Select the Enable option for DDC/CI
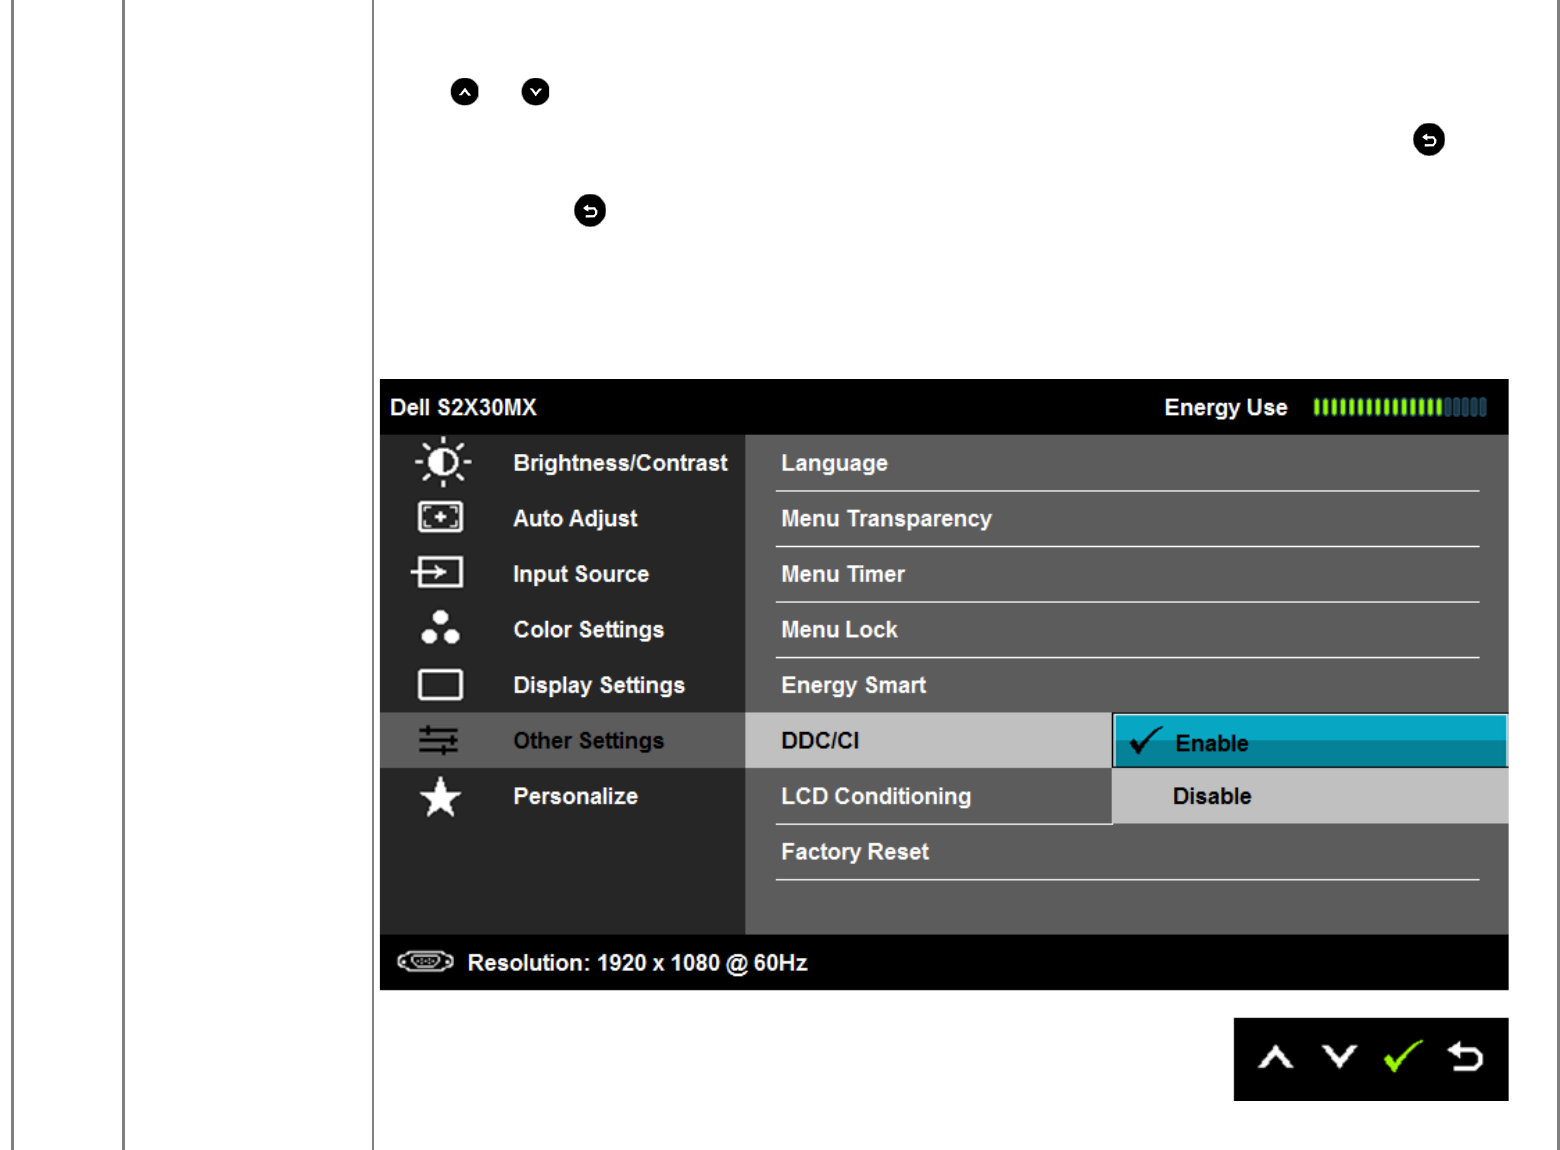 click(1309, 742)
